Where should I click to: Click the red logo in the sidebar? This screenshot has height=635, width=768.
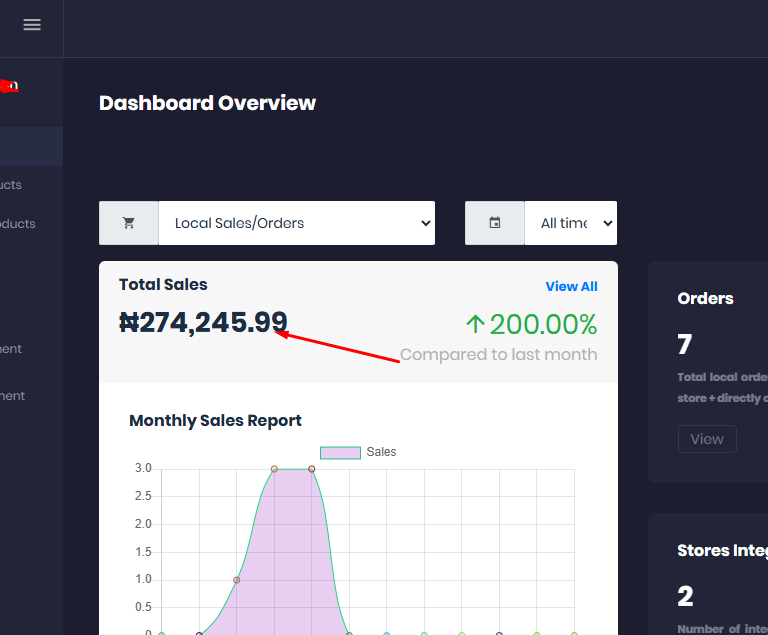click(x=9, y=86)
